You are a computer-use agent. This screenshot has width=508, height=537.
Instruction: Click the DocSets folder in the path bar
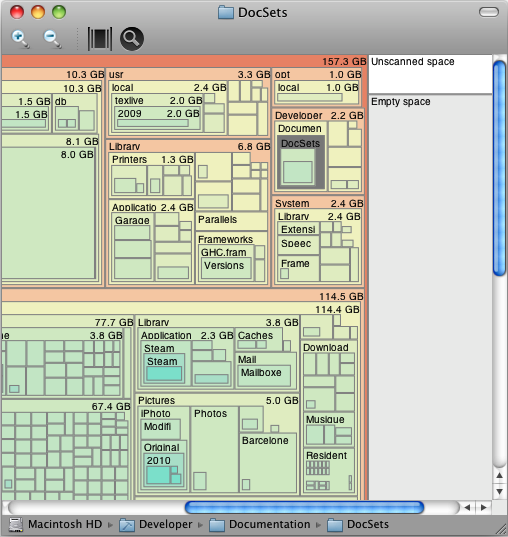click(x=358, y=525)
